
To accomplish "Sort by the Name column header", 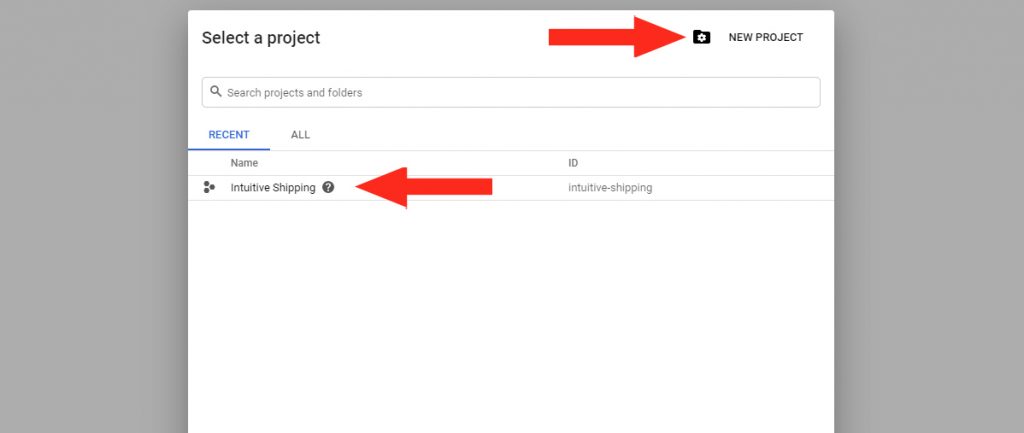I will tap(244, 163).
